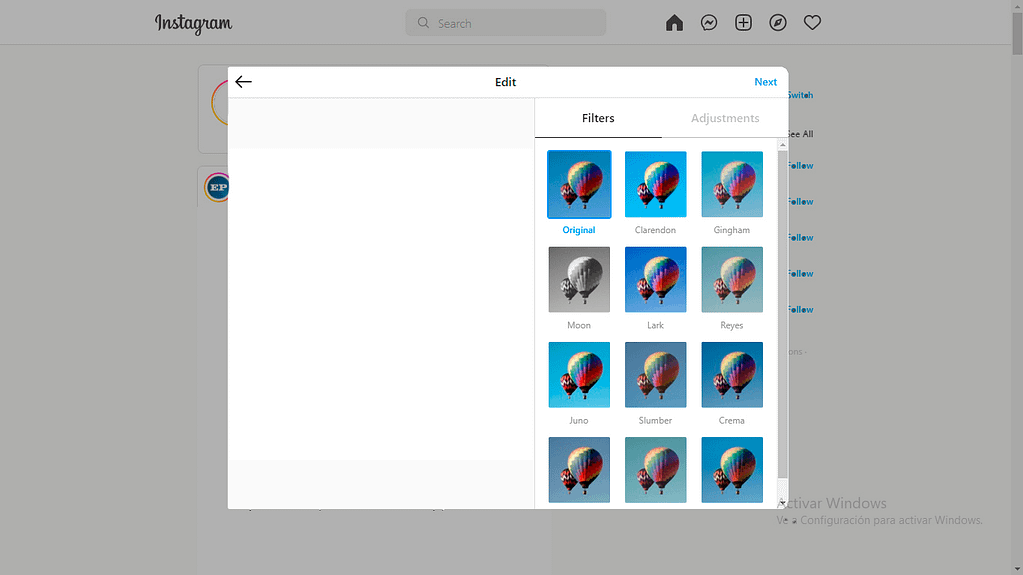Click the filter list scrollbar thumb
The height and width of the screenshot is (575, 1023).
[x=783, y=315]
